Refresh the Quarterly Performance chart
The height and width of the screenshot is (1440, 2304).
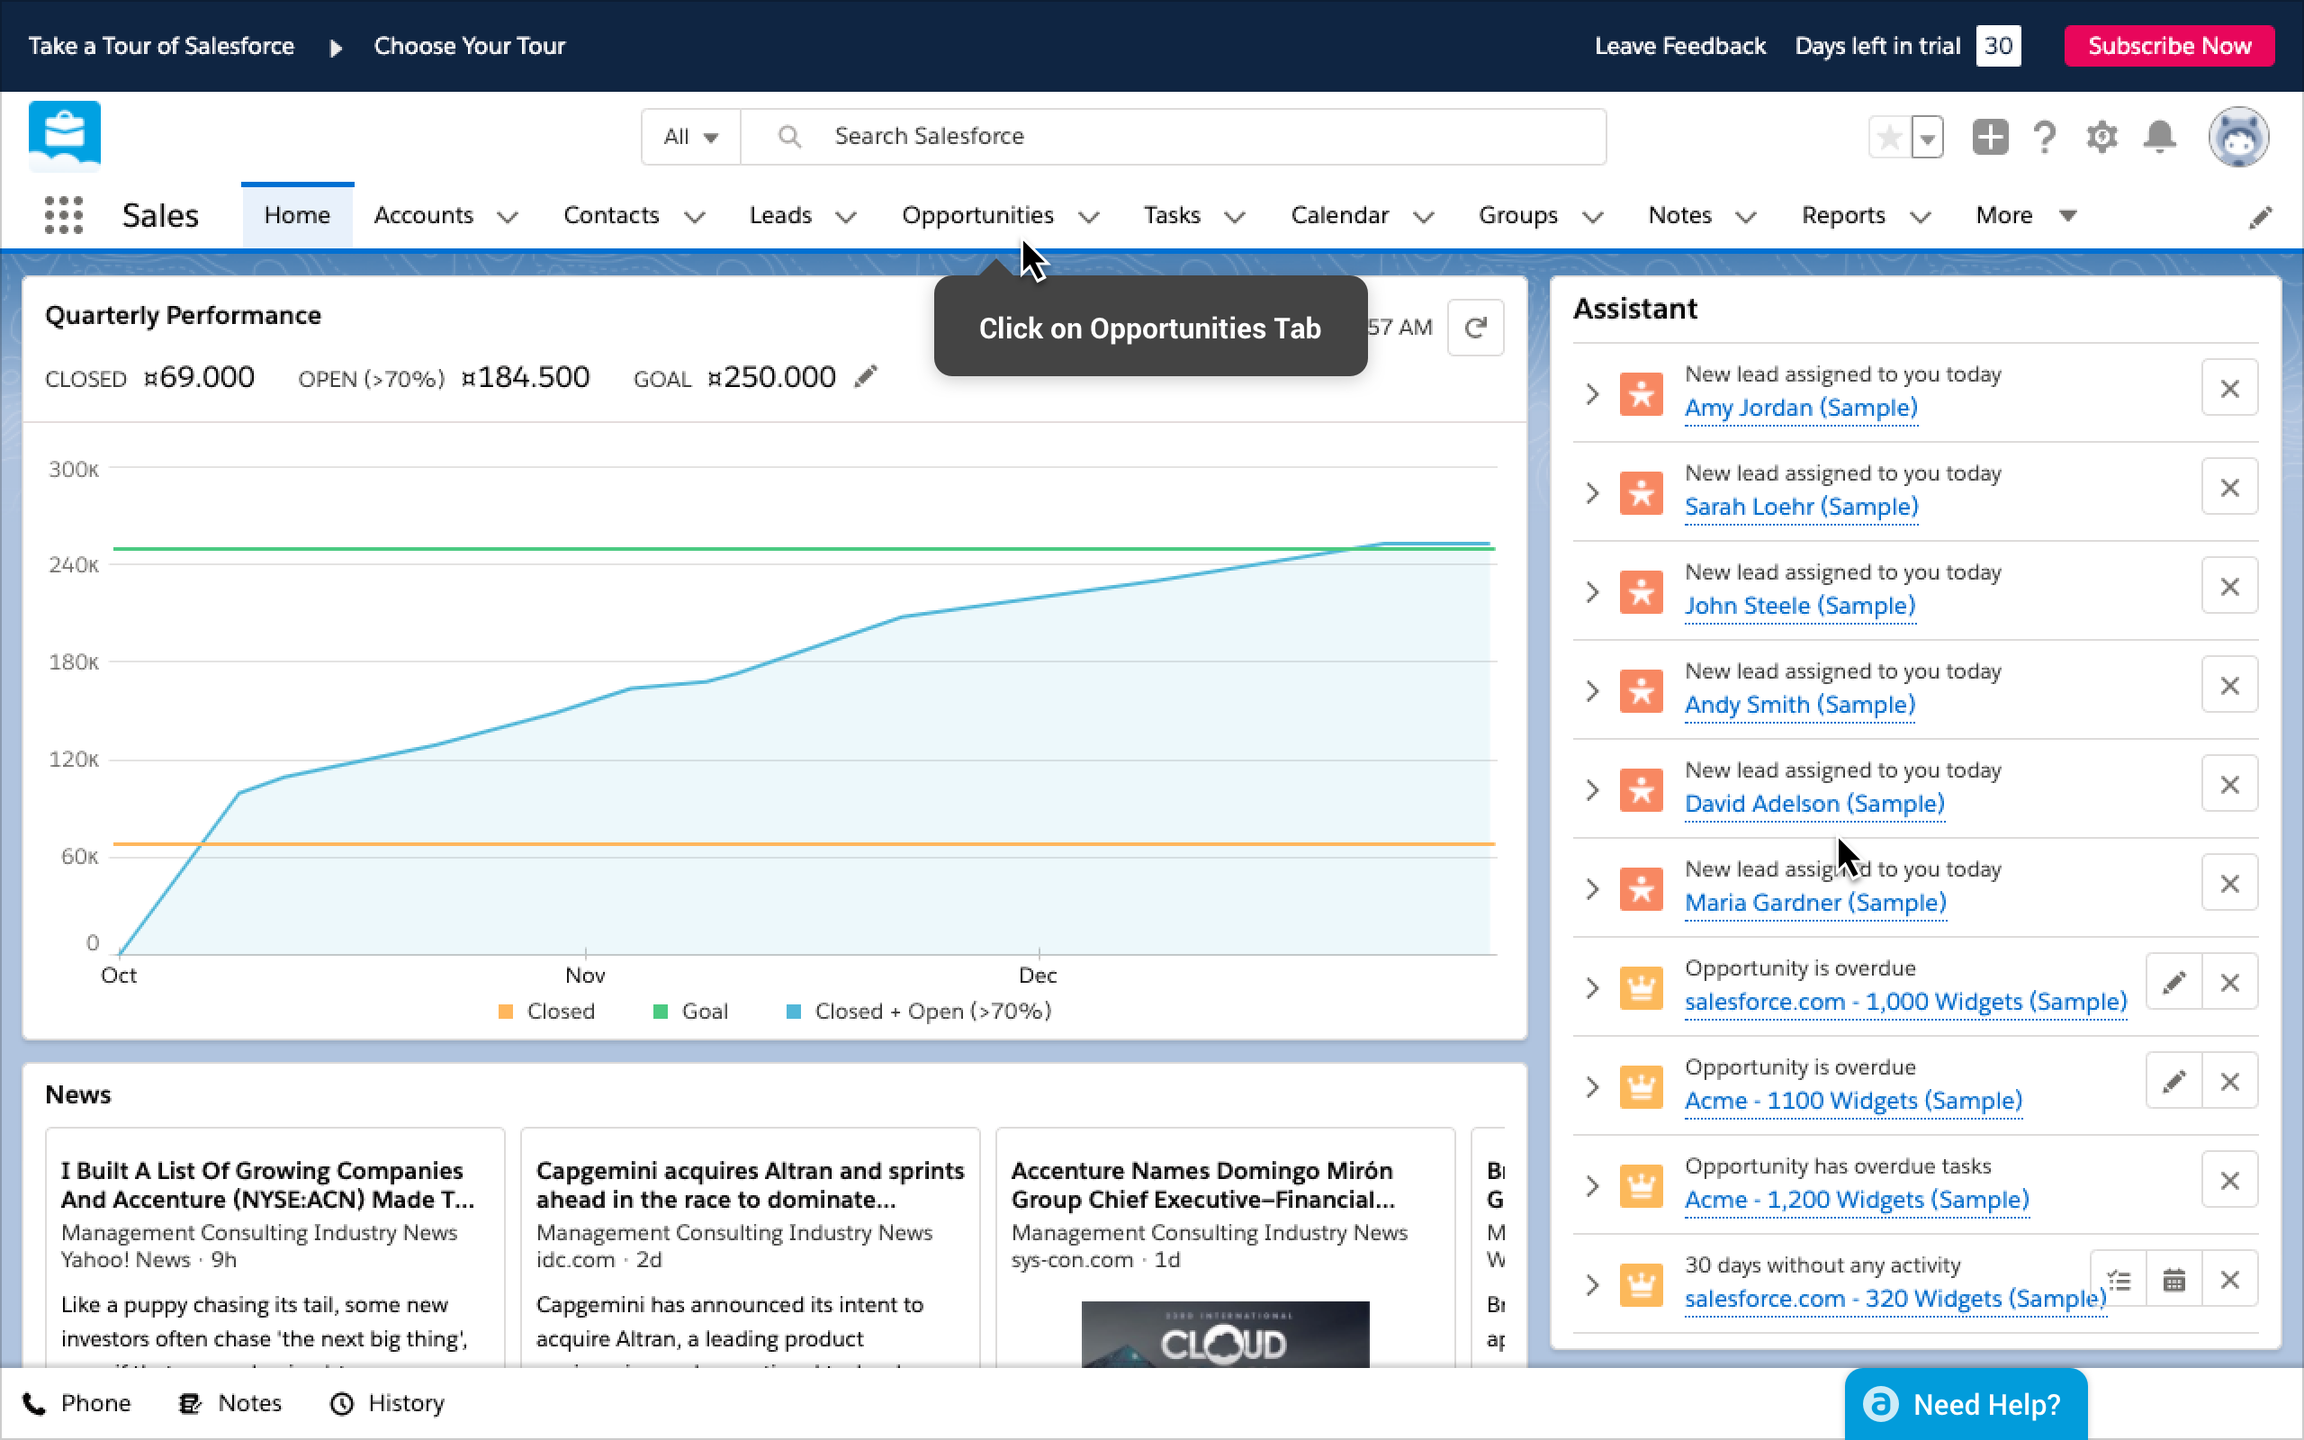(1475, 328)
